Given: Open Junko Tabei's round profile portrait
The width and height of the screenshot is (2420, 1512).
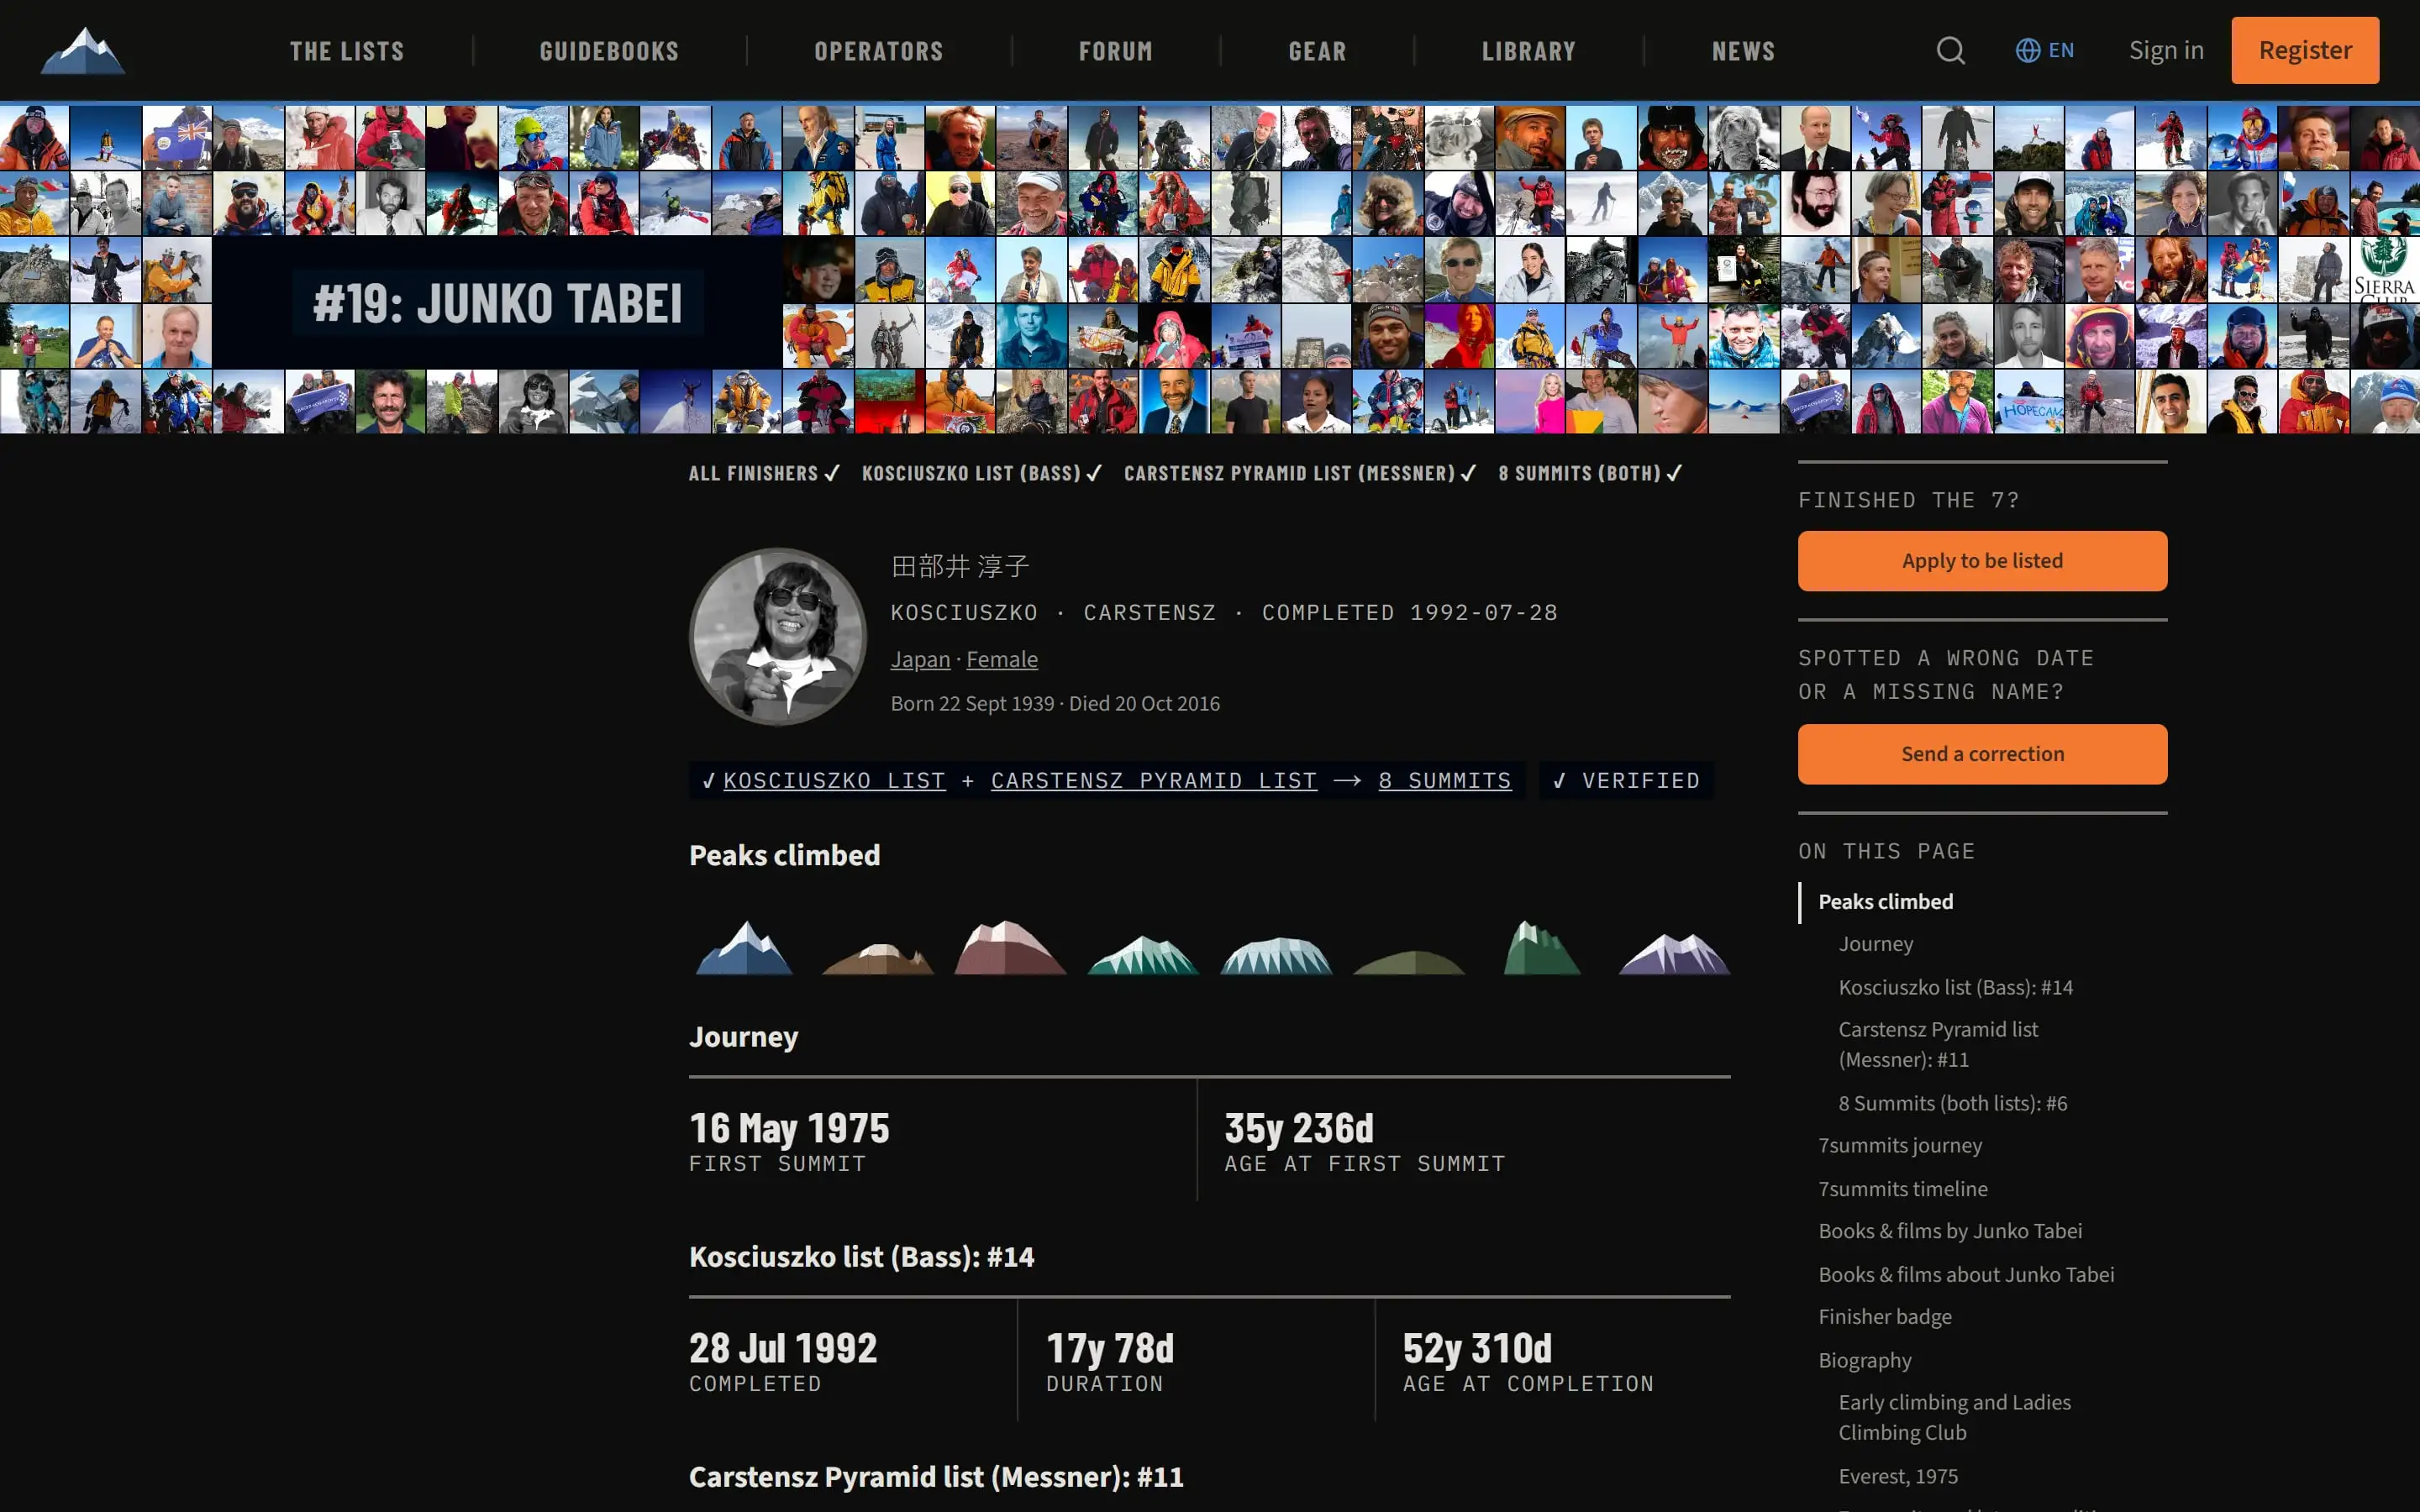Looking at the screenshot, I should (778, 636).
